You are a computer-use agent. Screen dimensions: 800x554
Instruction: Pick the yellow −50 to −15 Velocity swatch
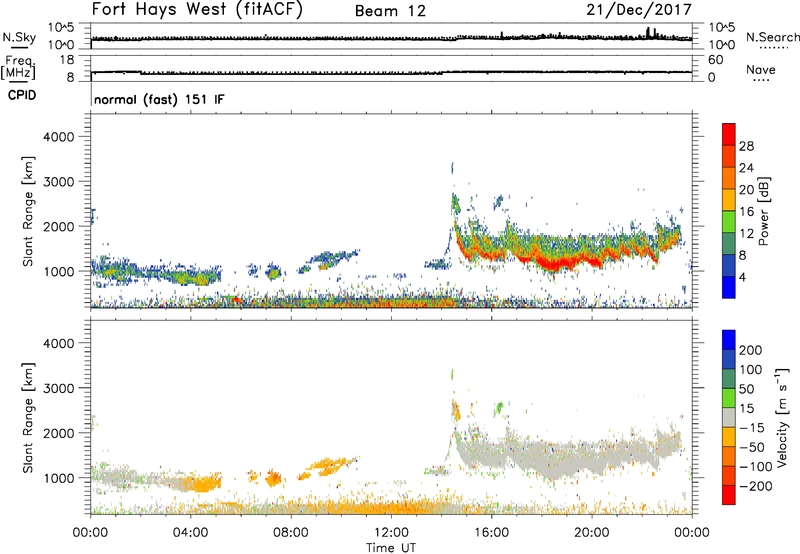pyautogui.click(x=729, y=437)
